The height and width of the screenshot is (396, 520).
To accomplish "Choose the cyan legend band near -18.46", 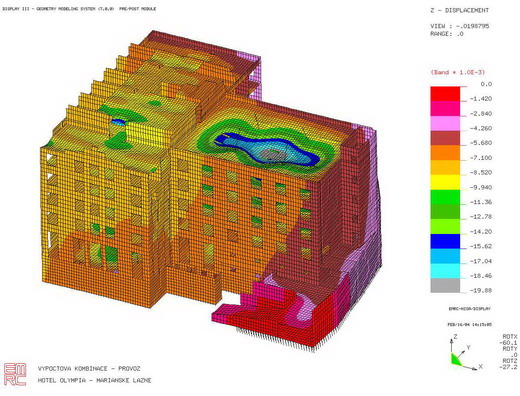I will (445, 271).
